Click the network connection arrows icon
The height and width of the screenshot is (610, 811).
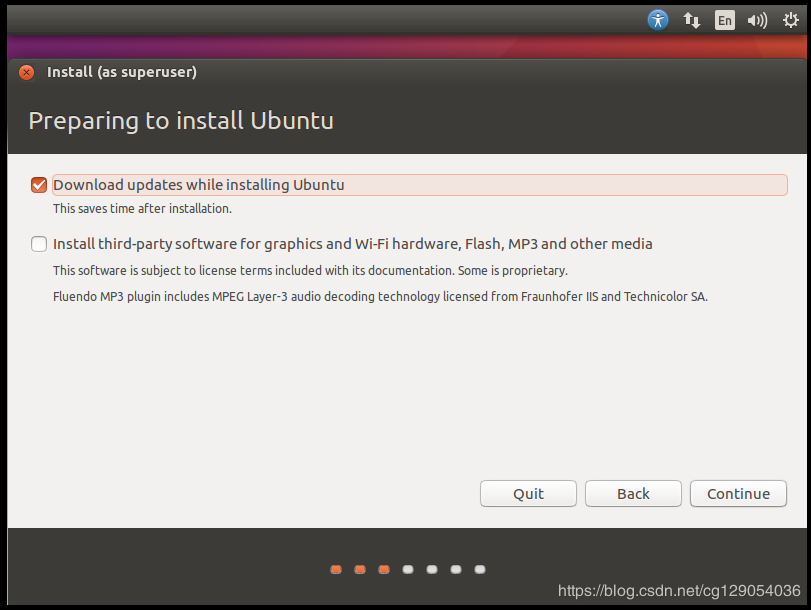[x=691, y=19]
